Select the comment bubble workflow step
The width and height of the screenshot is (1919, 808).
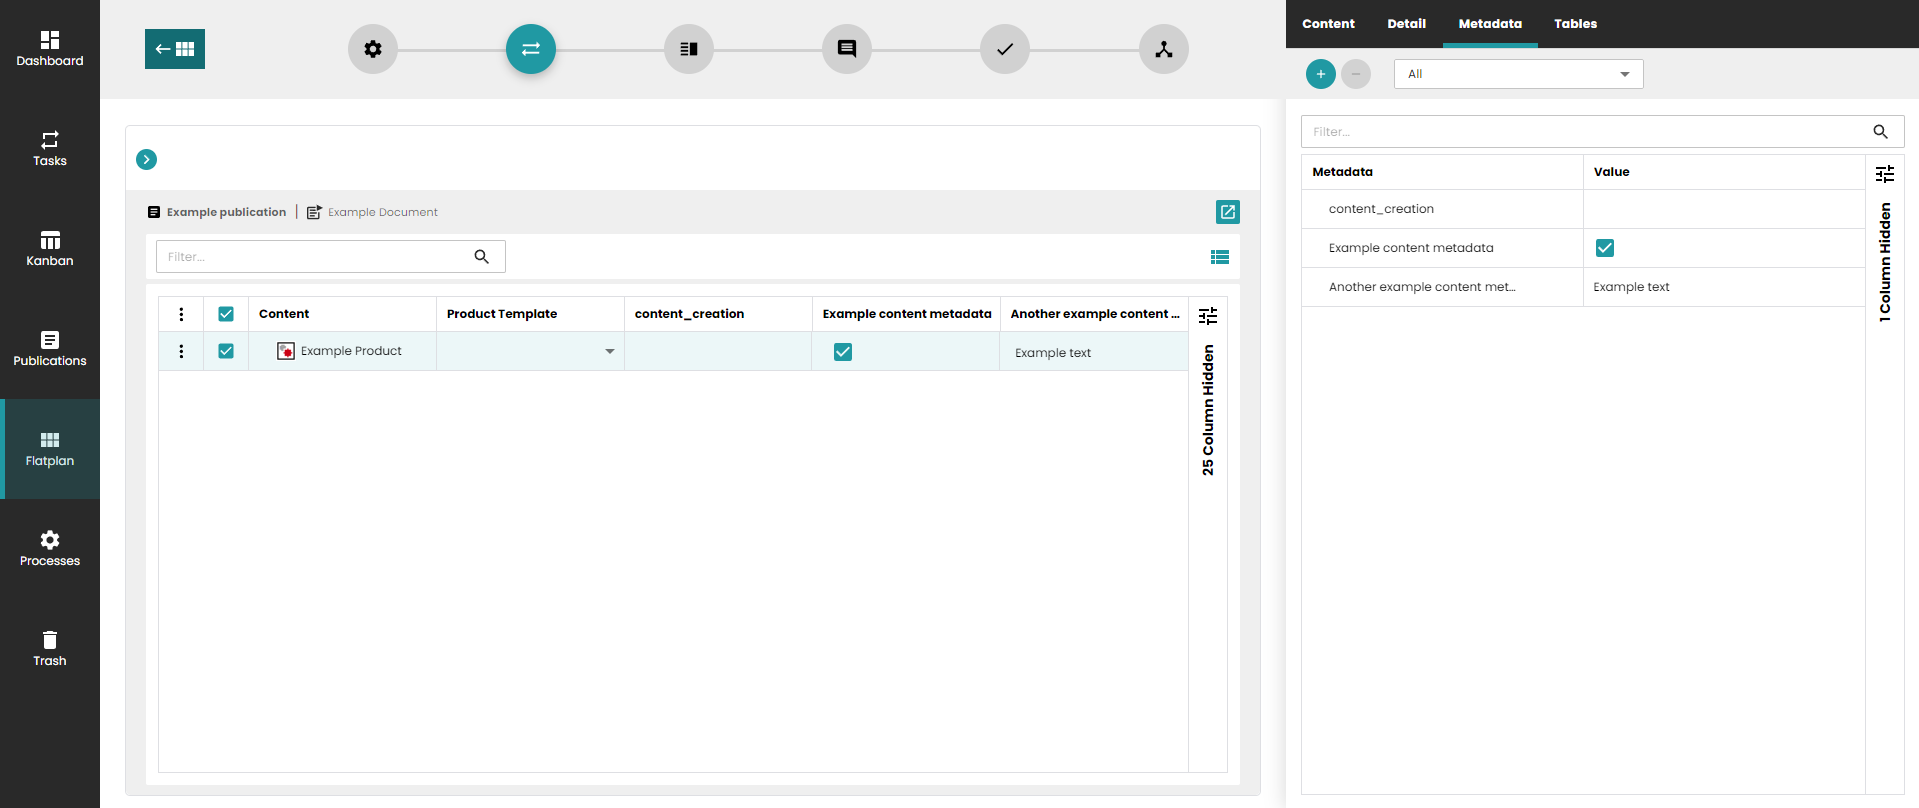[x=847, y=49]
